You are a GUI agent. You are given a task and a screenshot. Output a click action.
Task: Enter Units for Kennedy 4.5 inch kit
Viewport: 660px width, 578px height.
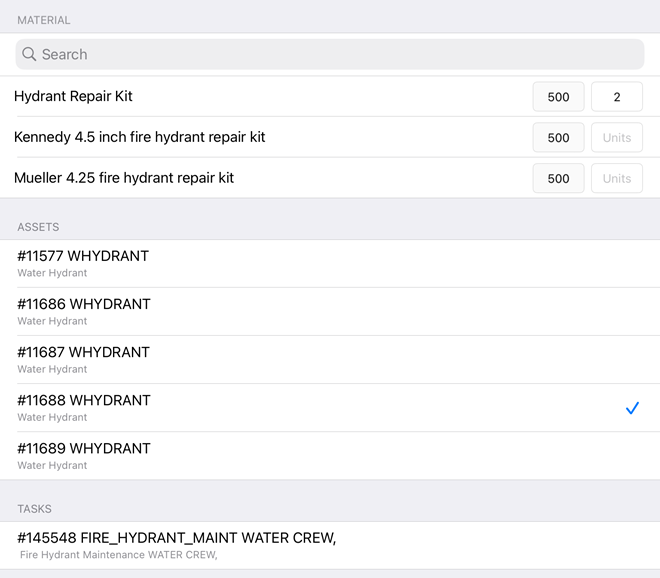(x=617, y=138)
